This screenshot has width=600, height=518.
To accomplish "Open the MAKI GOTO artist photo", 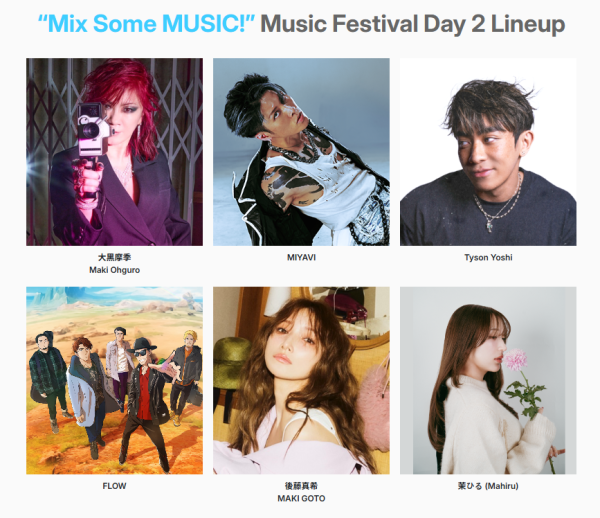I will coord(301,381).
